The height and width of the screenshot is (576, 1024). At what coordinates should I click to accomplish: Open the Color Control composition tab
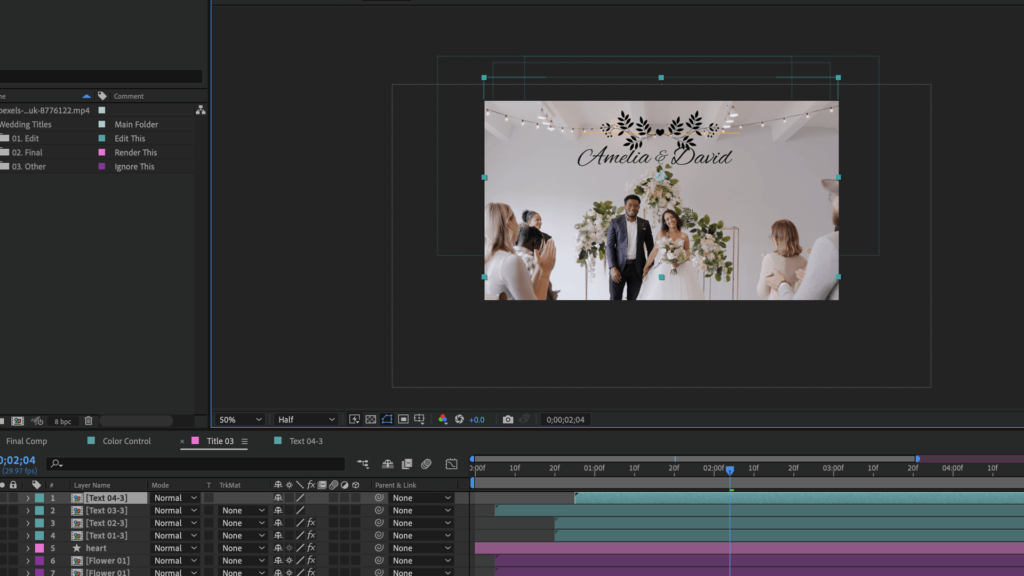[126, 440]
